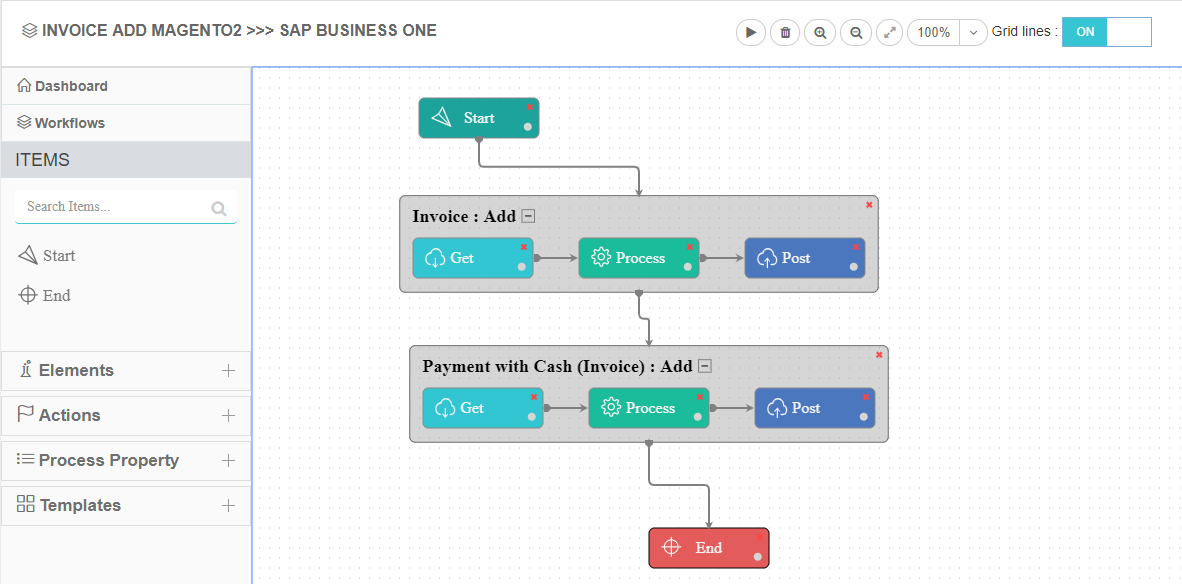Viewport: 1182px width, 584px height.
Task: Click the search magnifier icon in Items
Action: tap(219, 209)
